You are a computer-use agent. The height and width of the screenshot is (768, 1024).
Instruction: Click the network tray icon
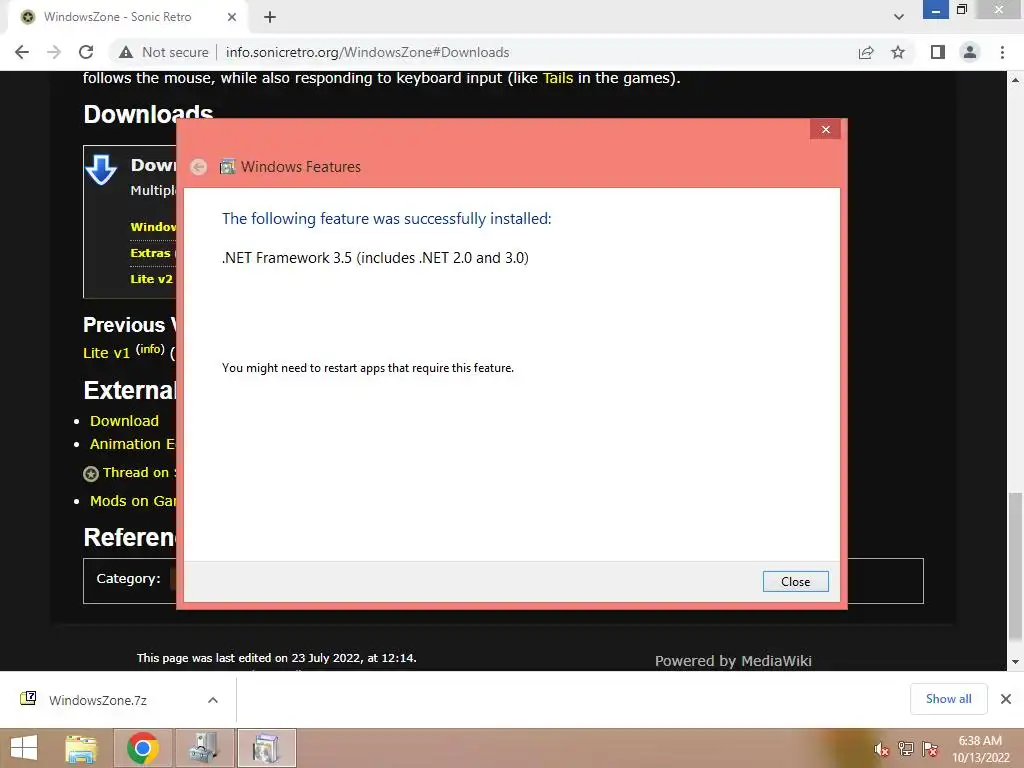click(x=905, y=749)
